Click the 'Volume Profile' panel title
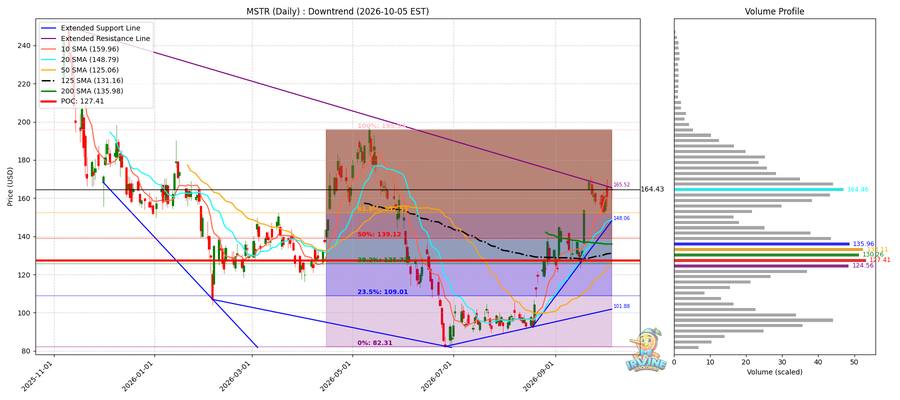 point(774,11)
